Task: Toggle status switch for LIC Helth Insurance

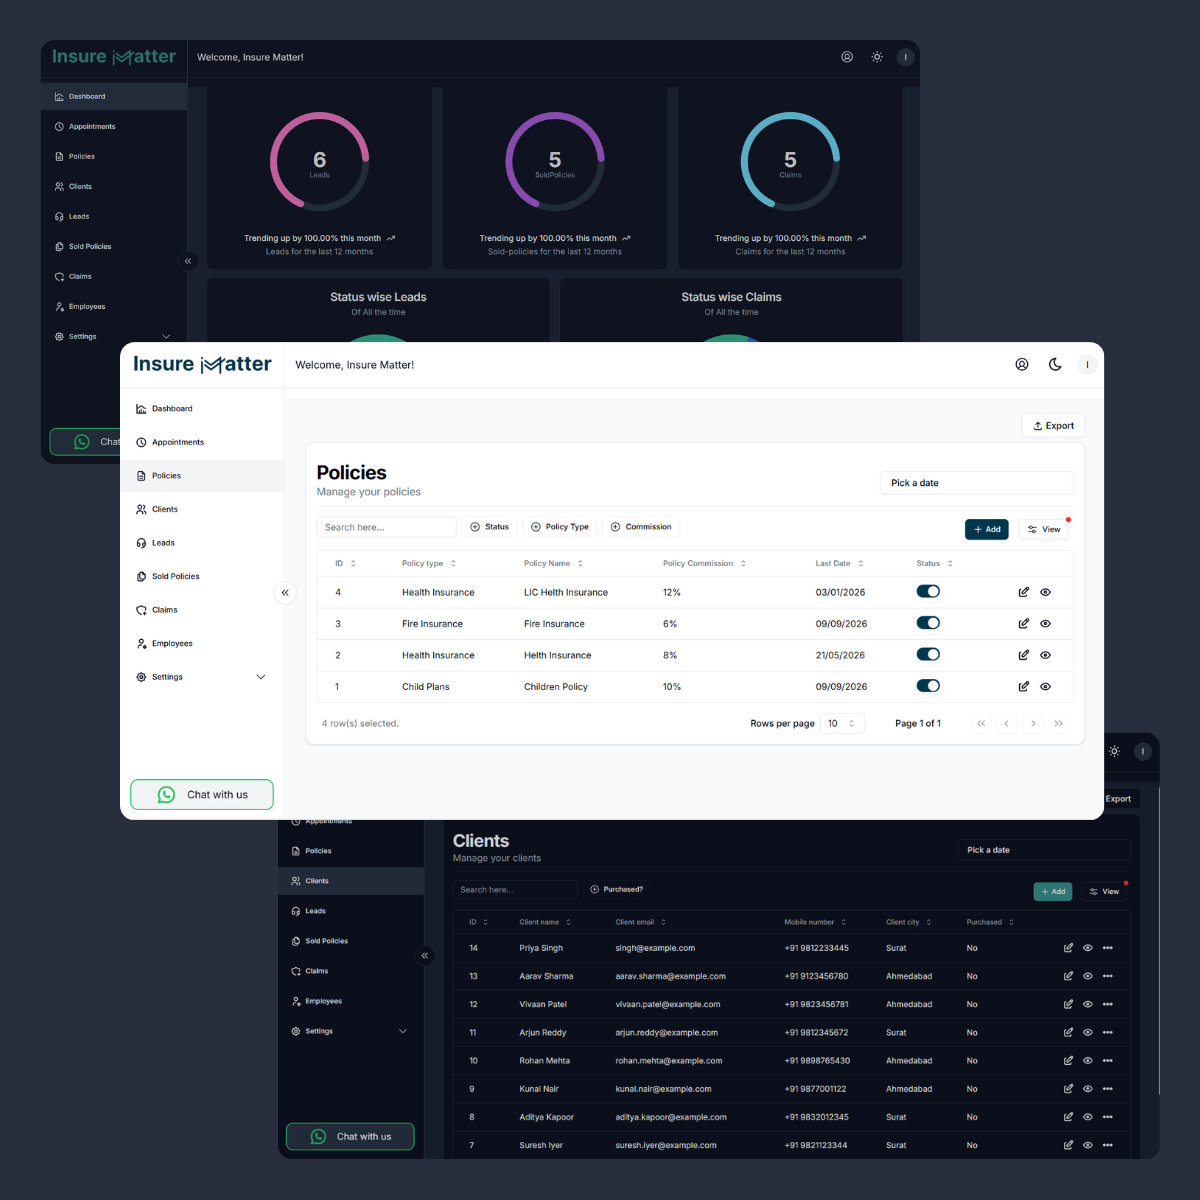Action: (x=928, y=592)
